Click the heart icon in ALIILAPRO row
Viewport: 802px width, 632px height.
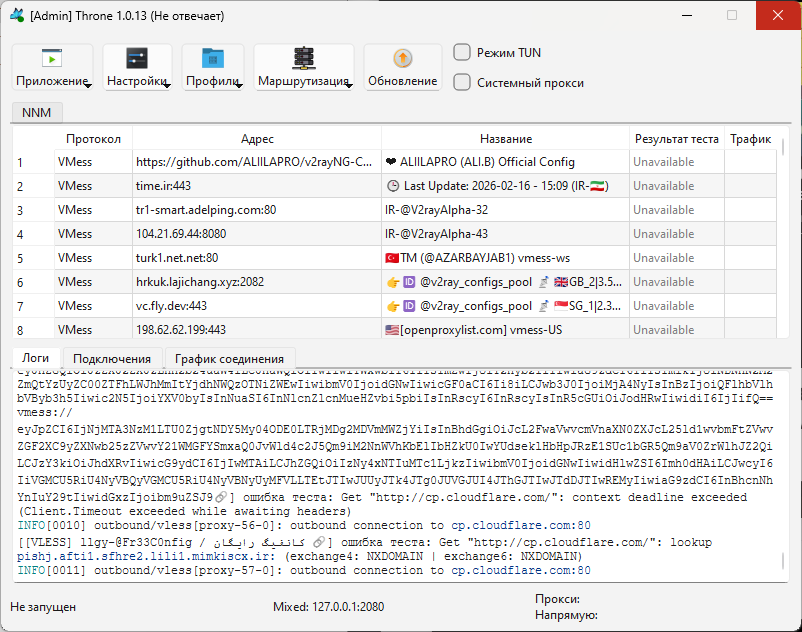(390, 162)
